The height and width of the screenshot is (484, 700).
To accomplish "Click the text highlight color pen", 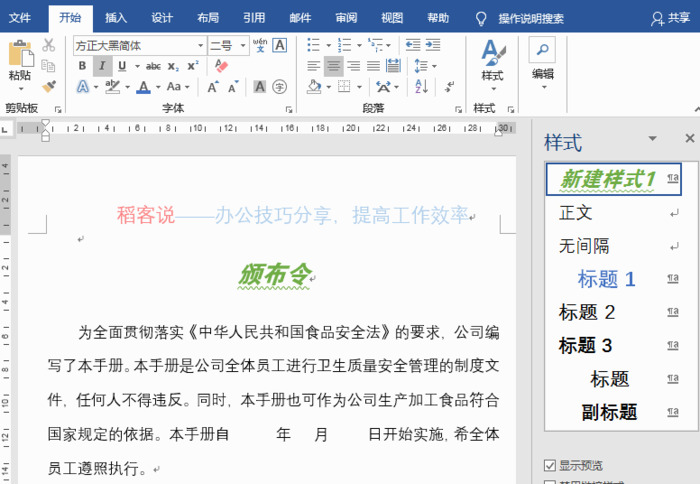I will [x=112, y=86].
